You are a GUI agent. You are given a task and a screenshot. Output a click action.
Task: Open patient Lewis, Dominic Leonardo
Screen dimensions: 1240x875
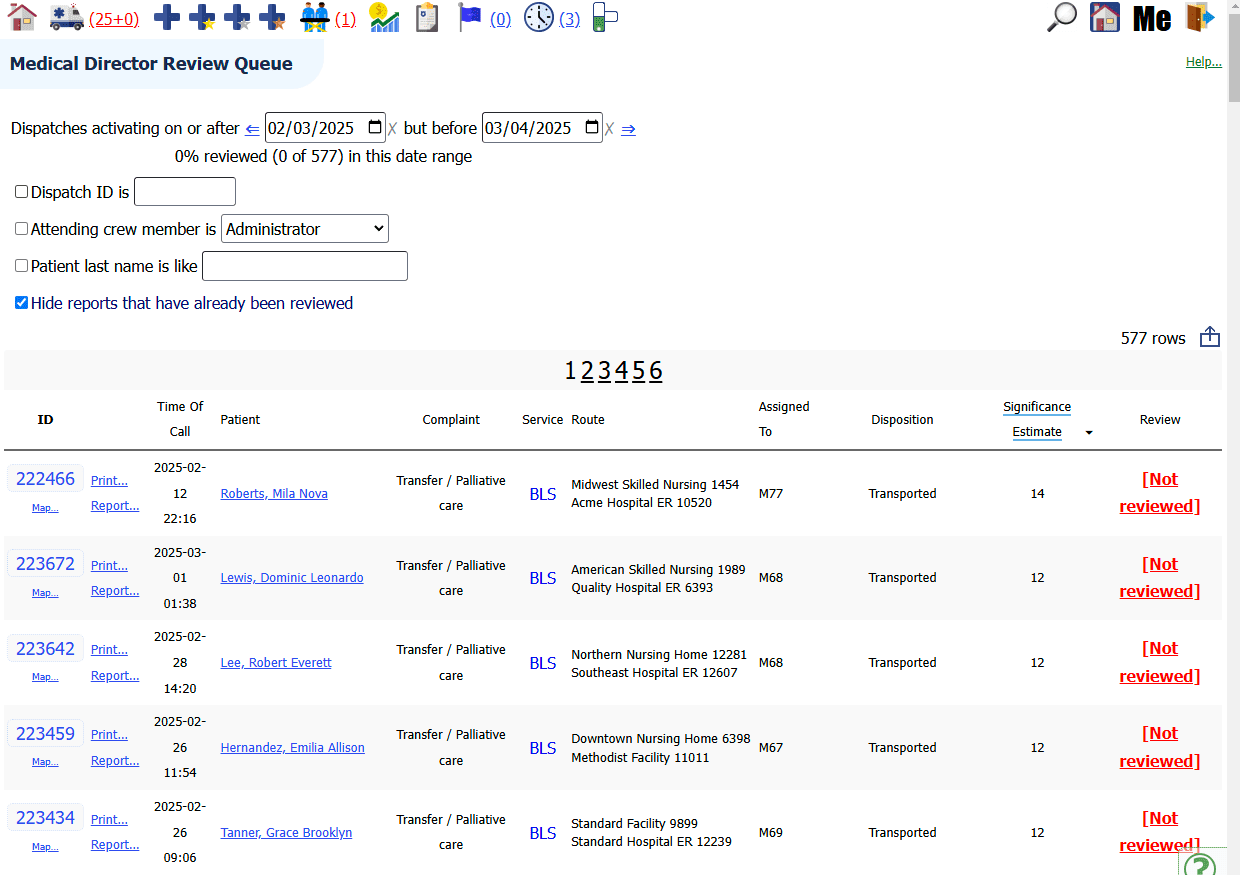click(292, 578)
